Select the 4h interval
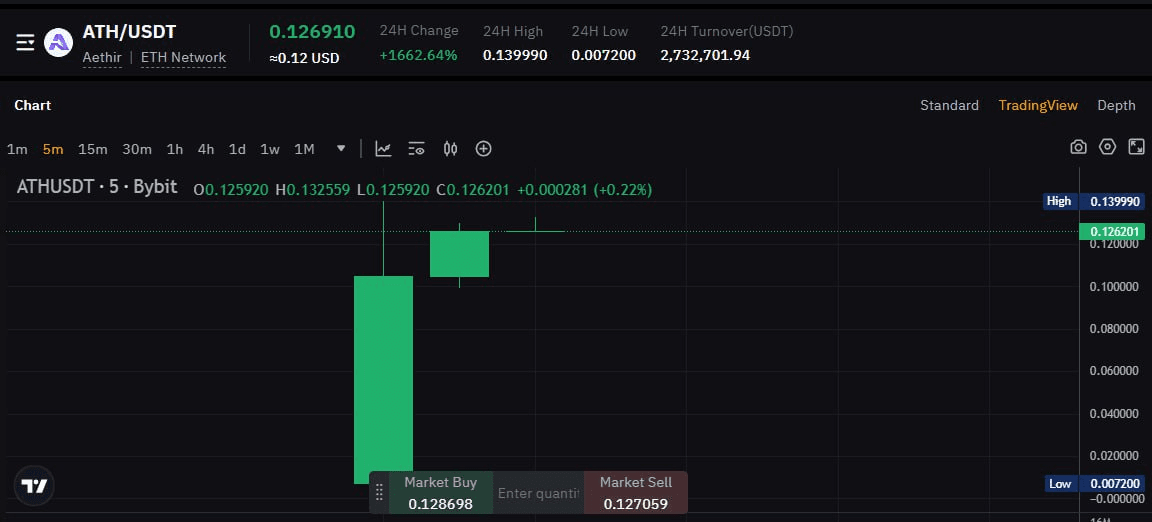 (x=206, y=149)
